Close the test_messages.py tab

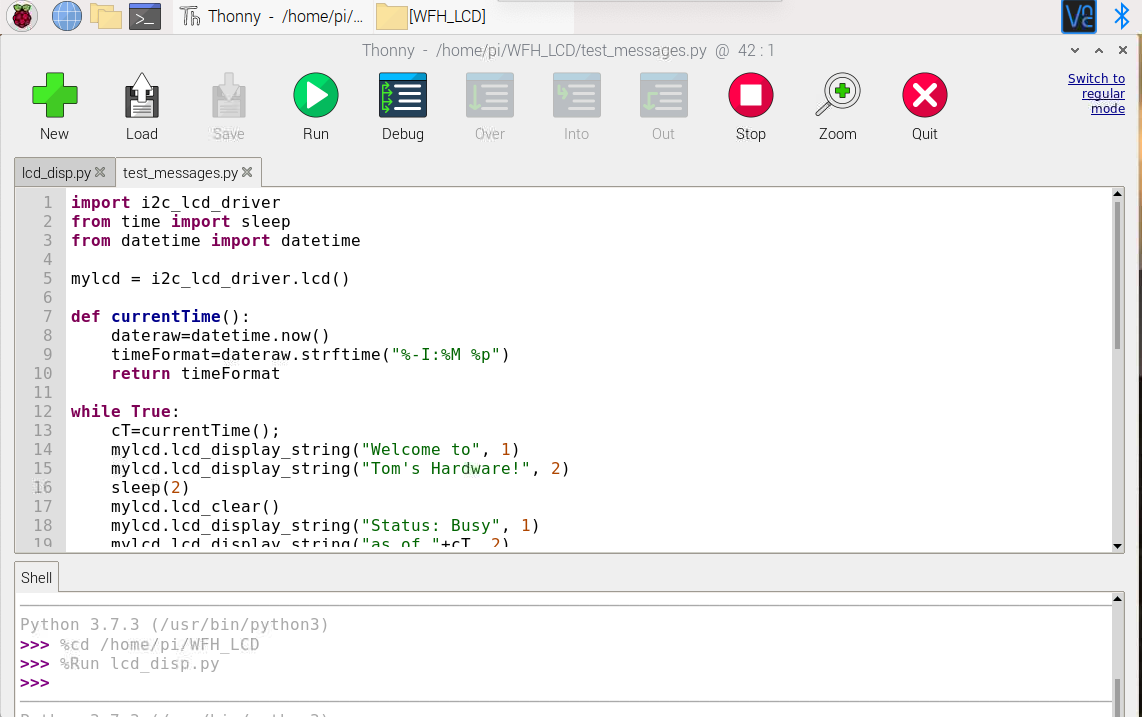coord(246,172)
